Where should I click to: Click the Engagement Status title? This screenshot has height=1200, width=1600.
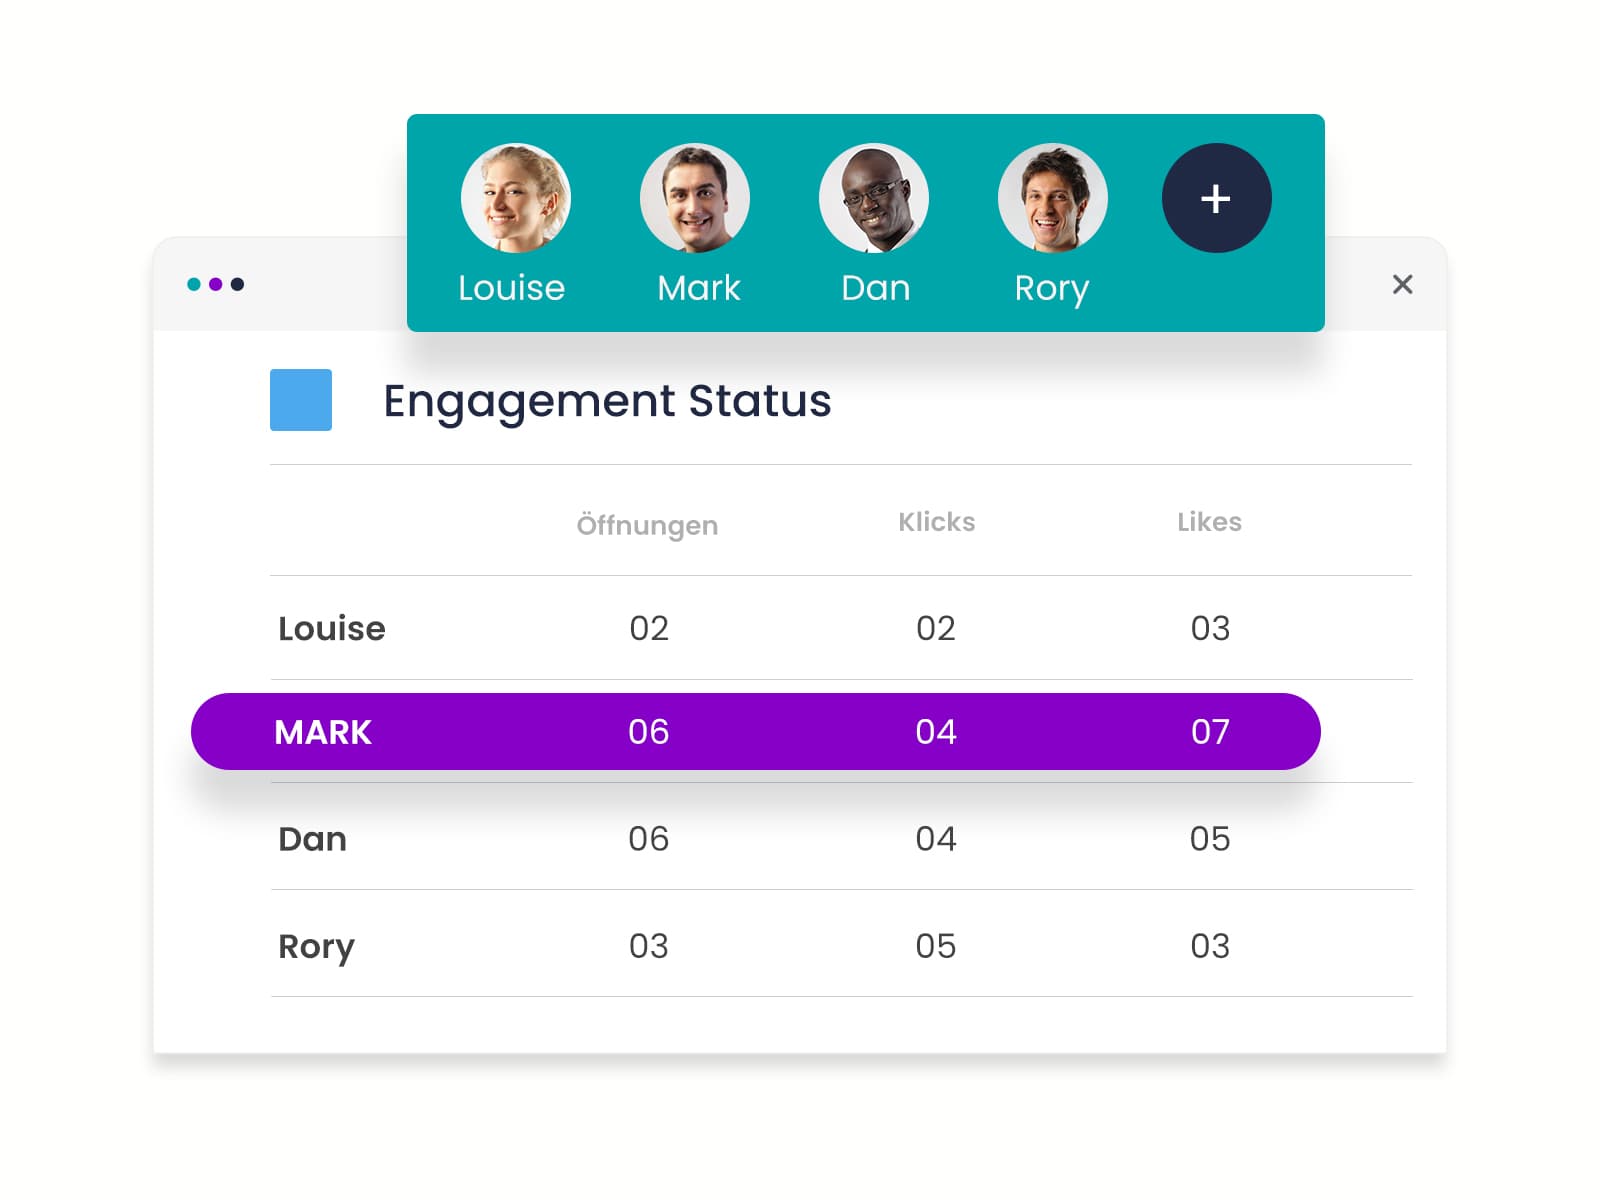(607, 401)
